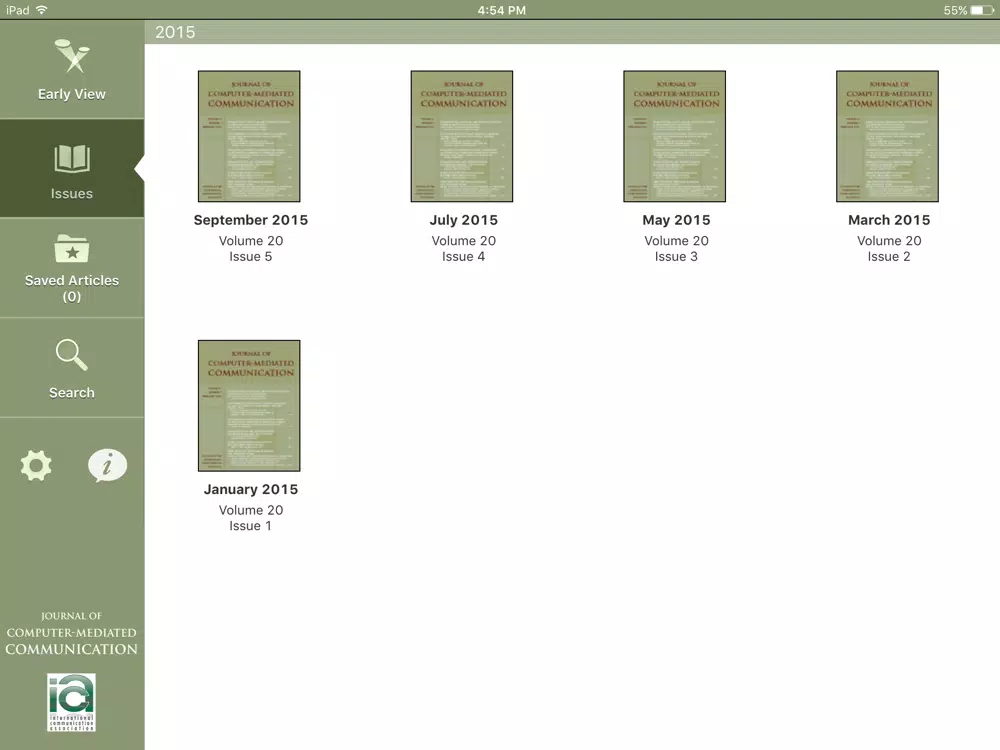1000x750 pixels.
Task: Open the July 2015 issue cover
Action: [x=462, y=136]
